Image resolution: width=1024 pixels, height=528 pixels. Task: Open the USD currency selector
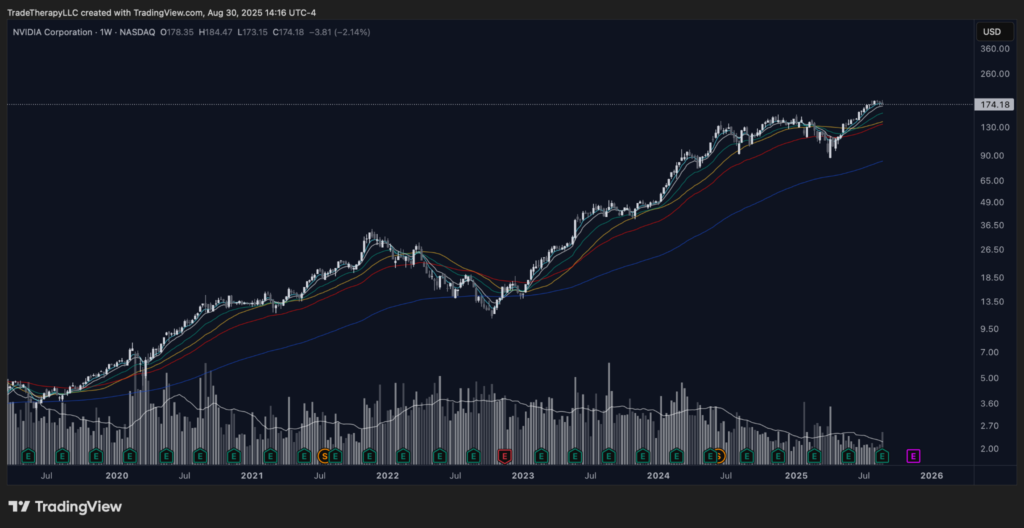point(991,32)
